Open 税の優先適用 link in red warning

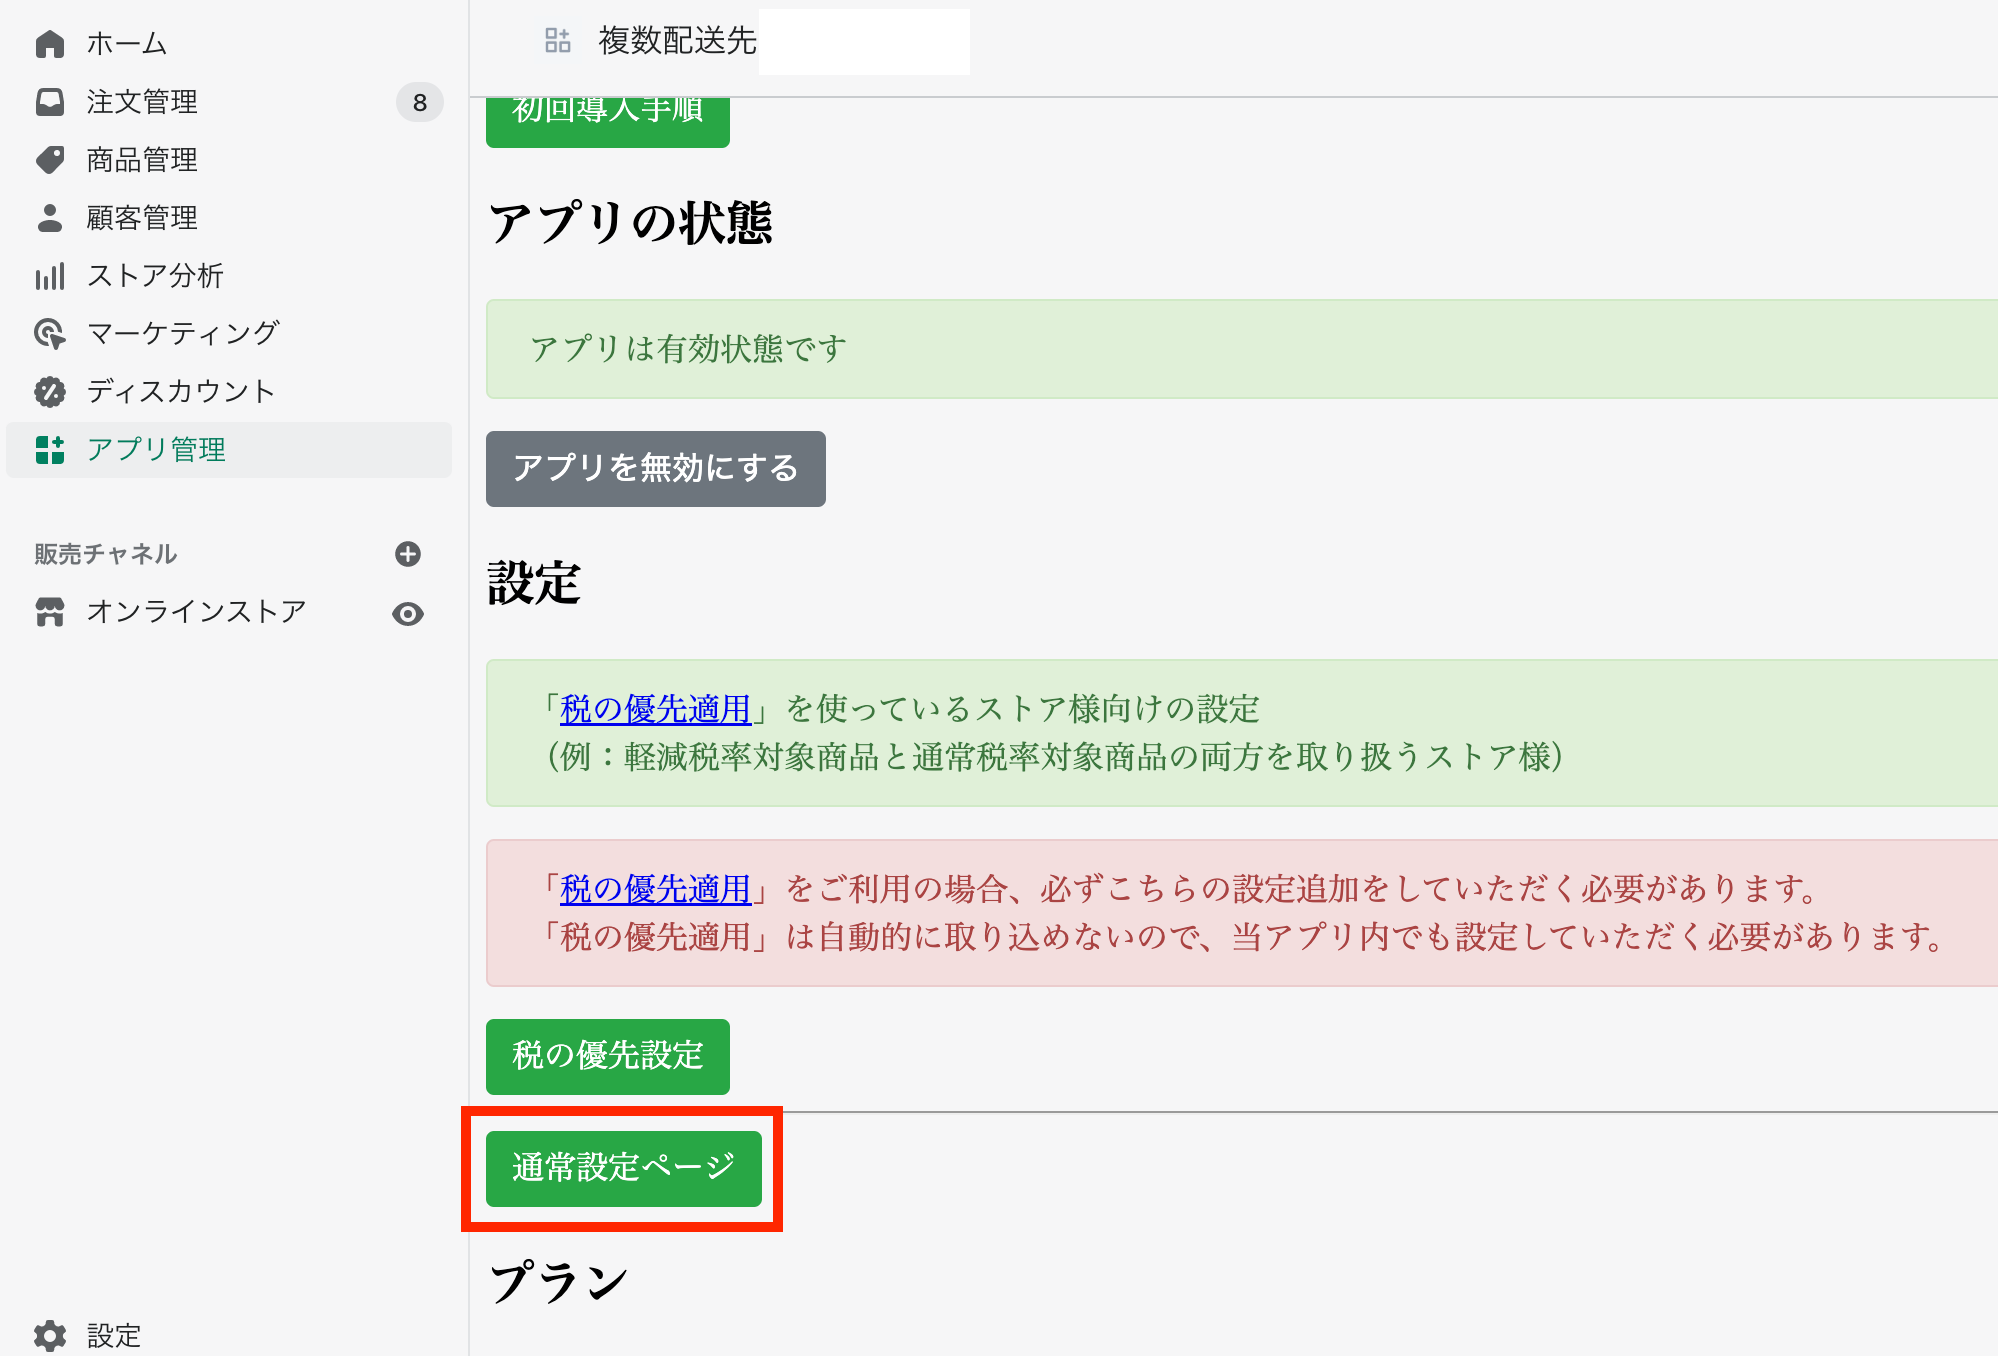(655, 888)
